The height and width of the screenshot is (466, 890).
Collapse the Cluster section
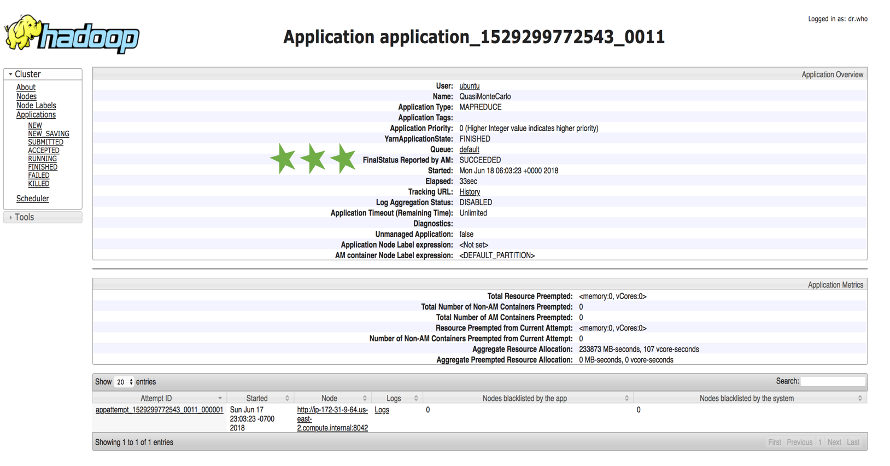point(43,74)
